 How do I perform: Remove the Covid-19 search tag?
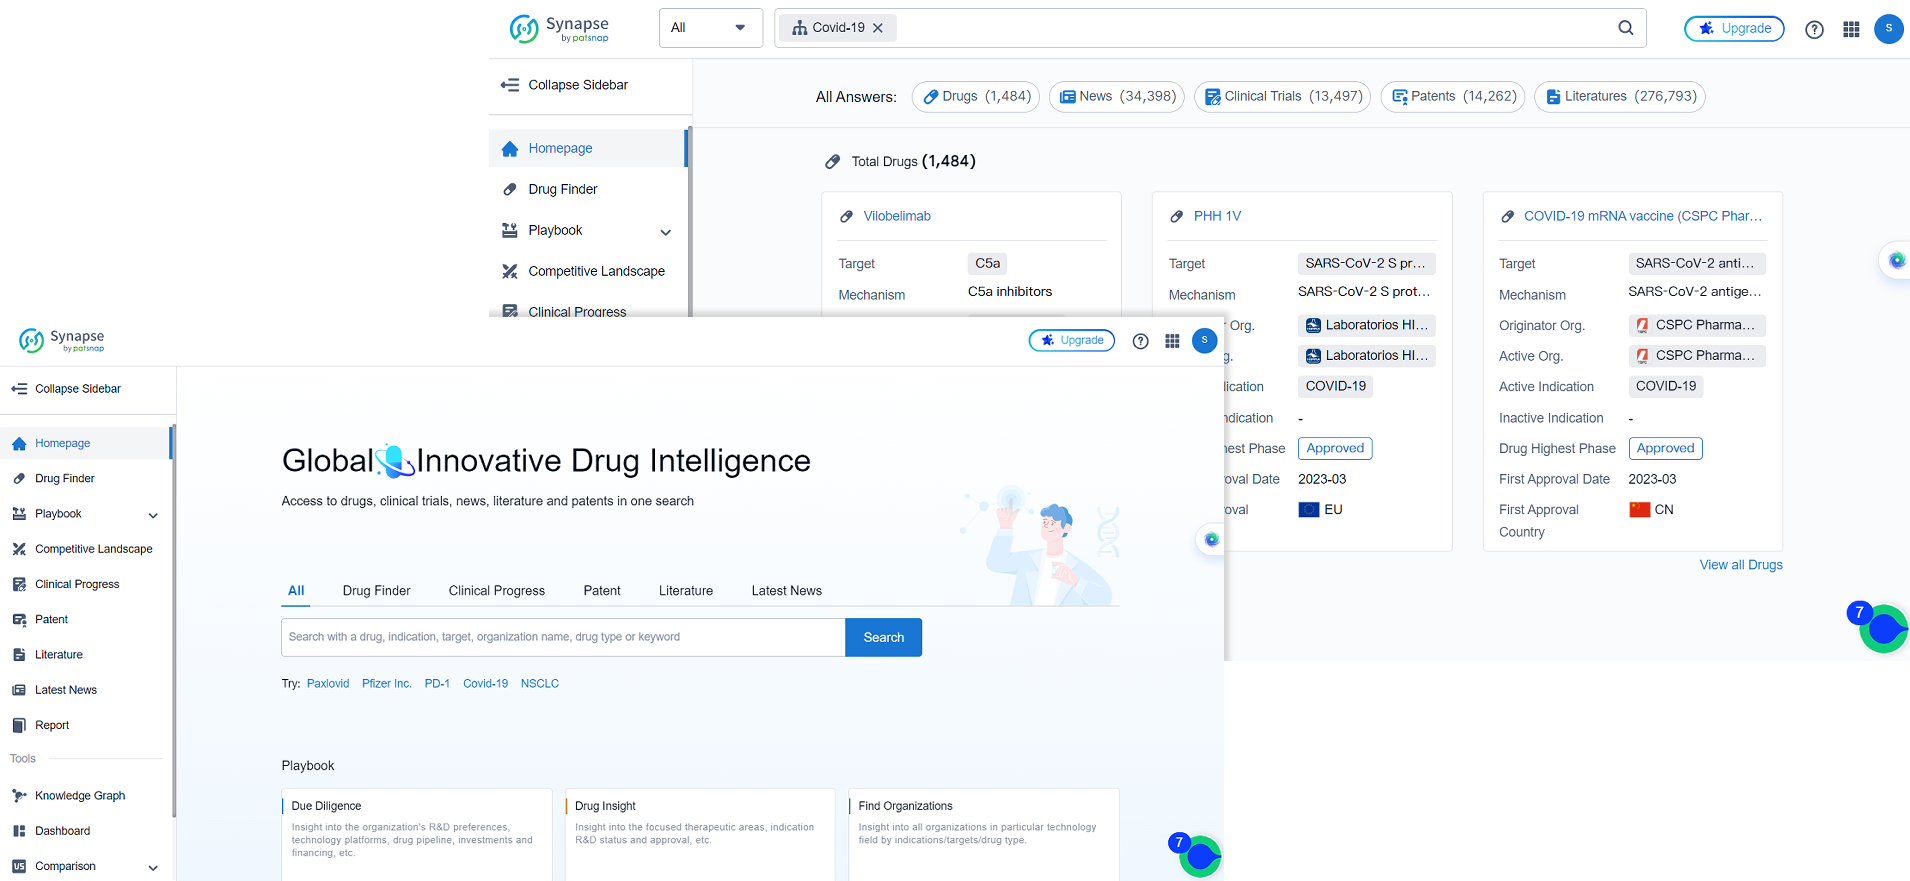point(878,28)
